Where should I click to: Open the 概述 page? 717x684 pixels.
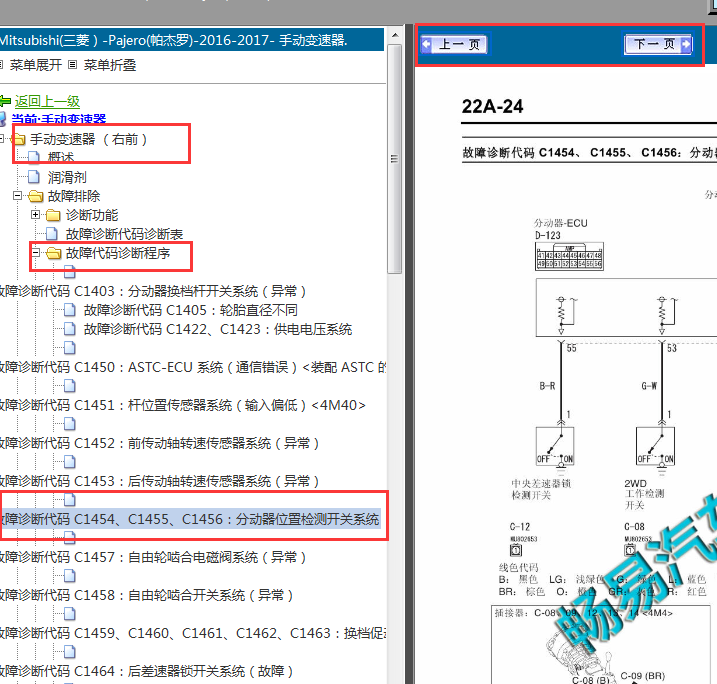(61, 157)
